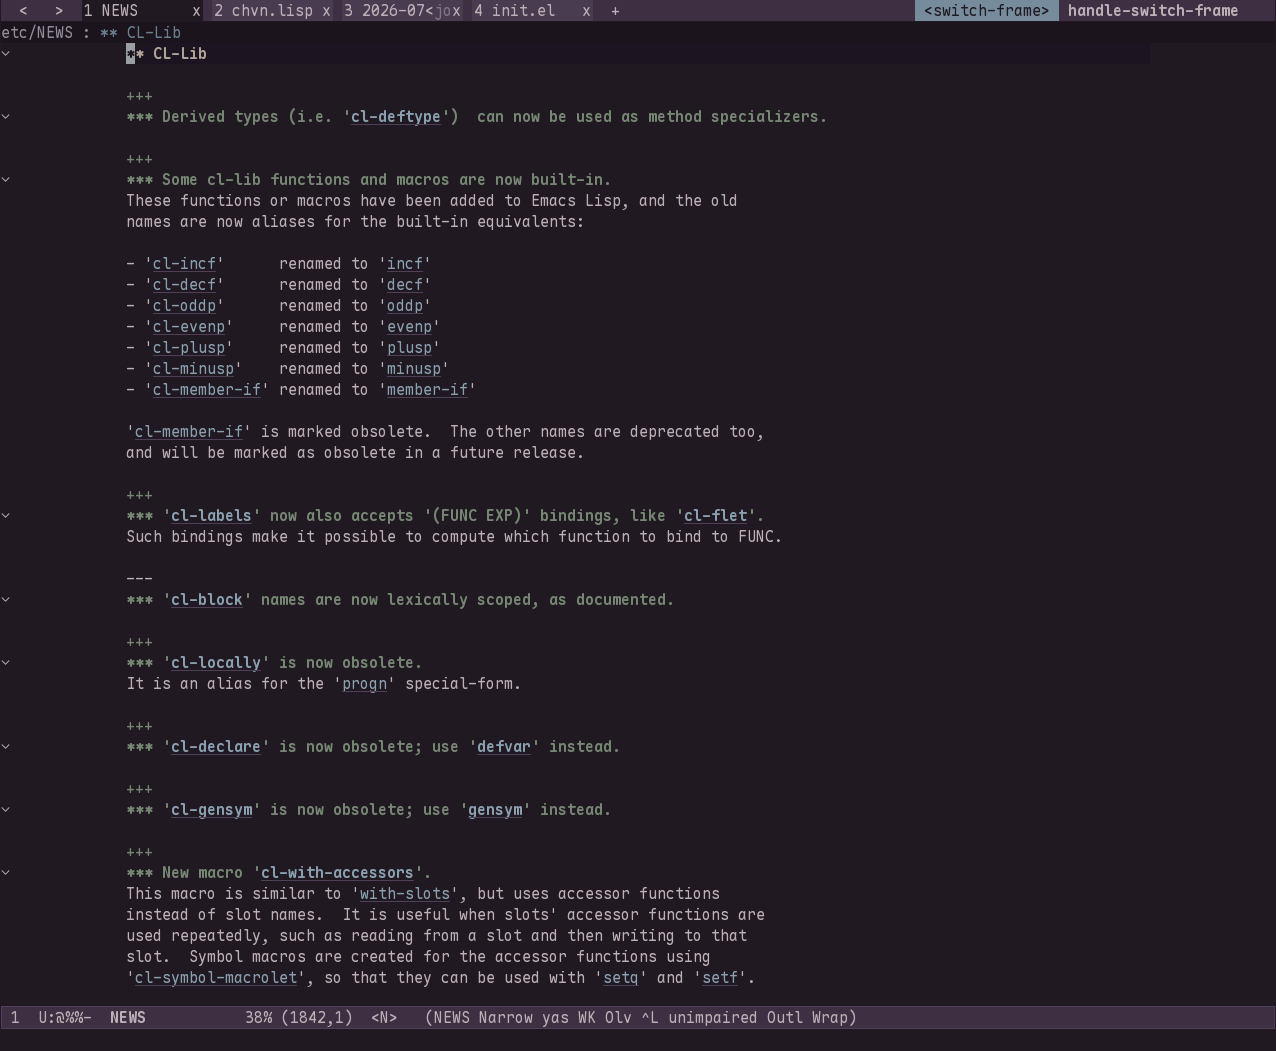Click the <switch-frame> key indicator
Screen dimensions: 1276x1051
987,11
